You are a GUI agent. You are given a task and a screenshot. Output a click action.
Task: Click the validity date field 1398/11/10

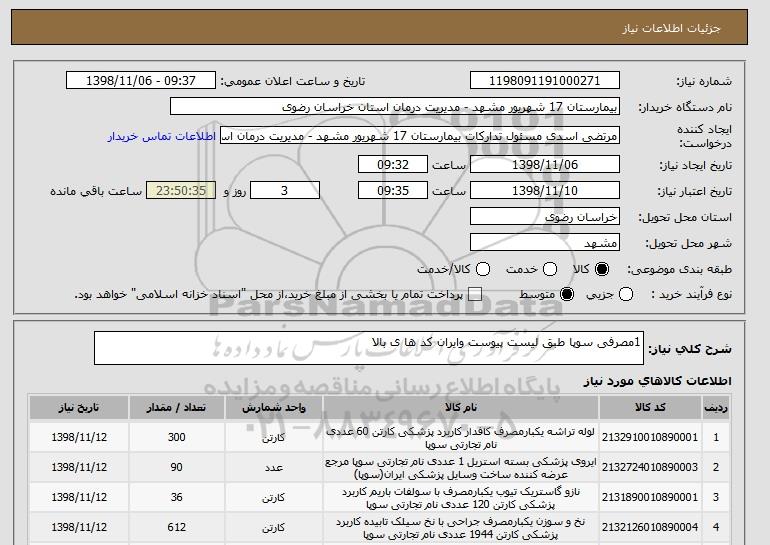click(545, 191)
